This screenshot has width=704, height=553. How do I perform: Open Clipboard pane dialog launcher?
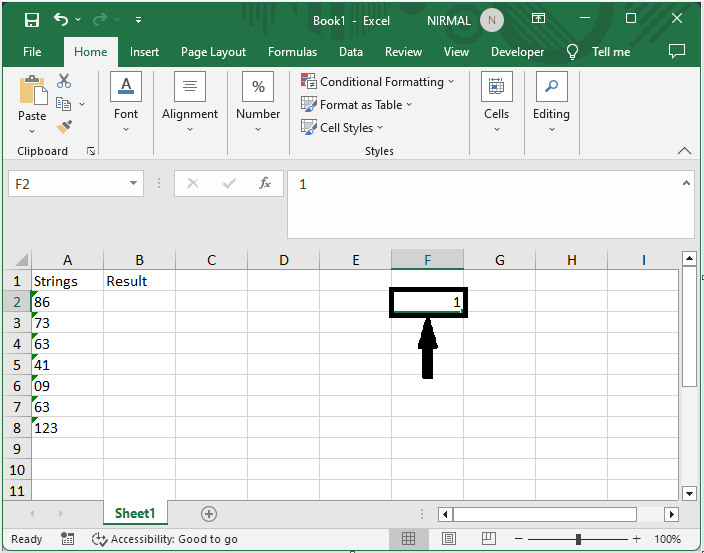click(x=91, y=151)
